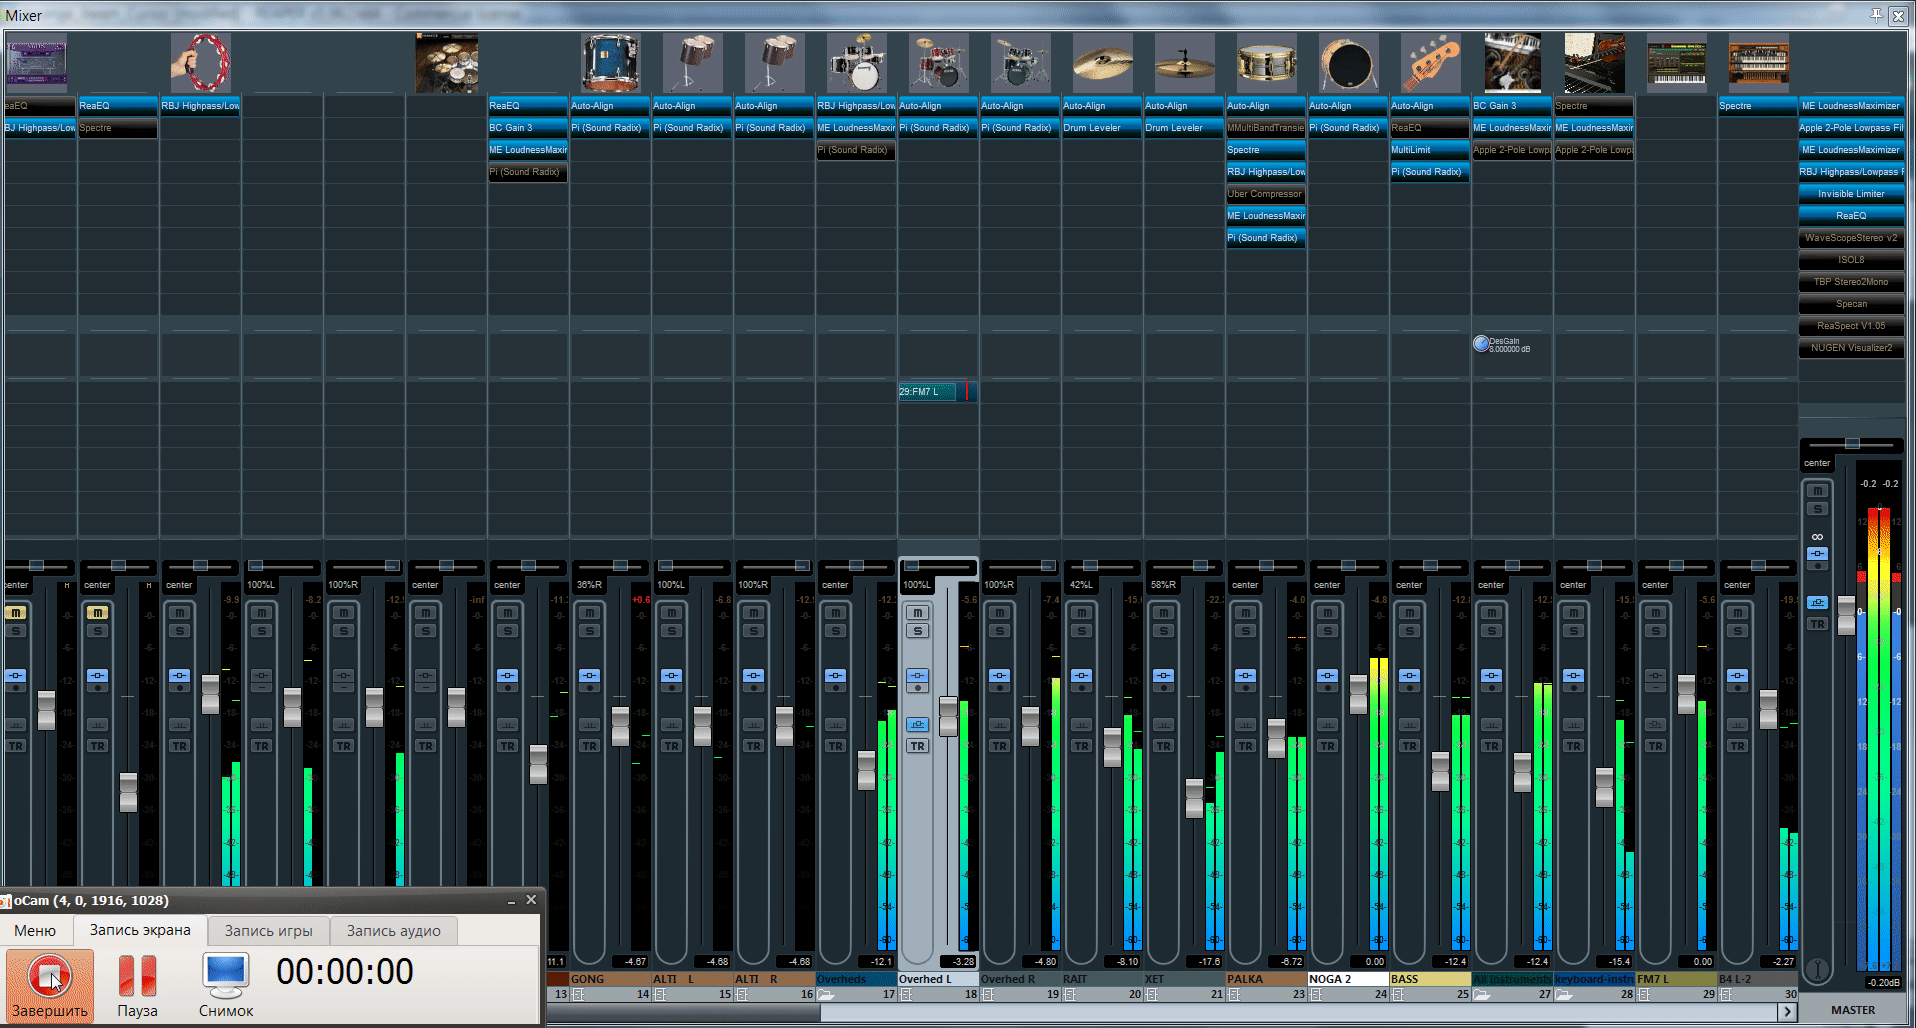This screenshot has width=1916, height=1028.
Task: Click the DesGain knob
Action: (x=1481, y=344)
